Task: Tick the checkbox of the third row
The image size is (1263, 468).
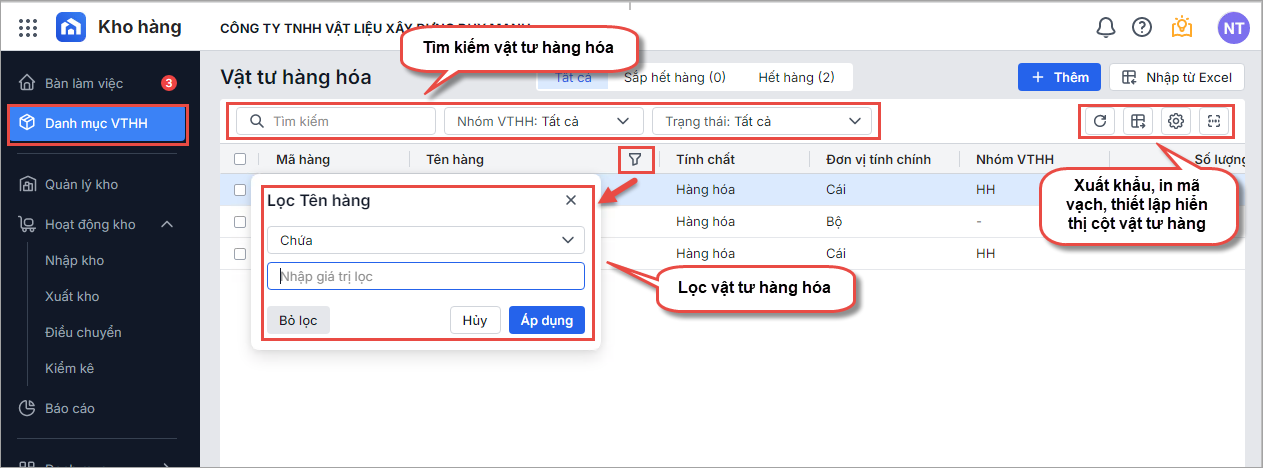Action: pos(240,254)
